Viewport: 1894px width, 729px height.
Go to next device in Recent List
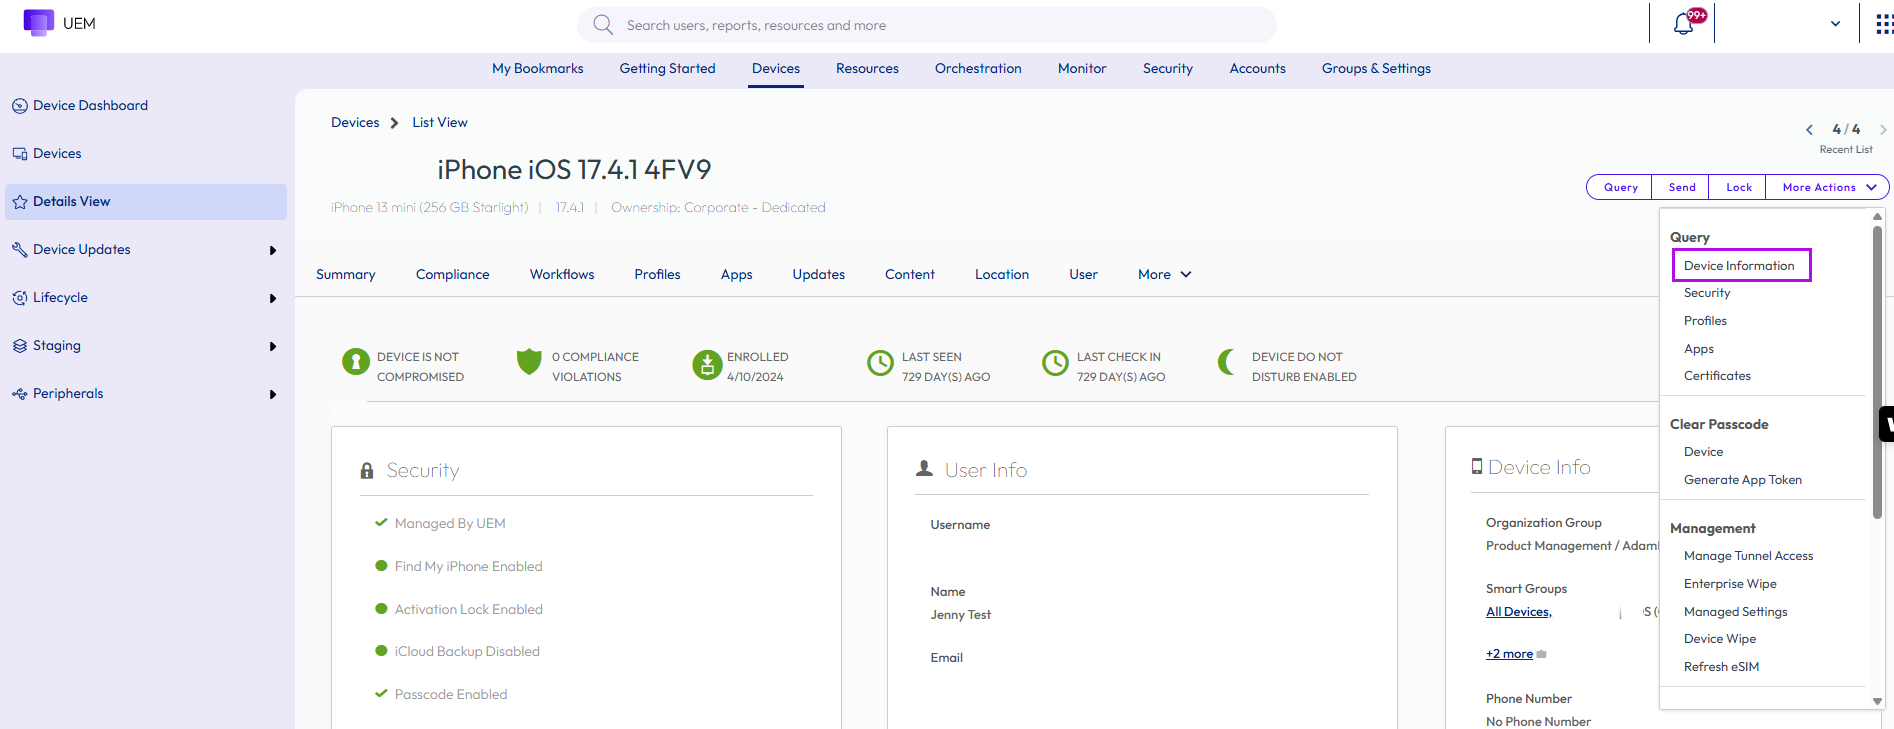pos(1883,130)
